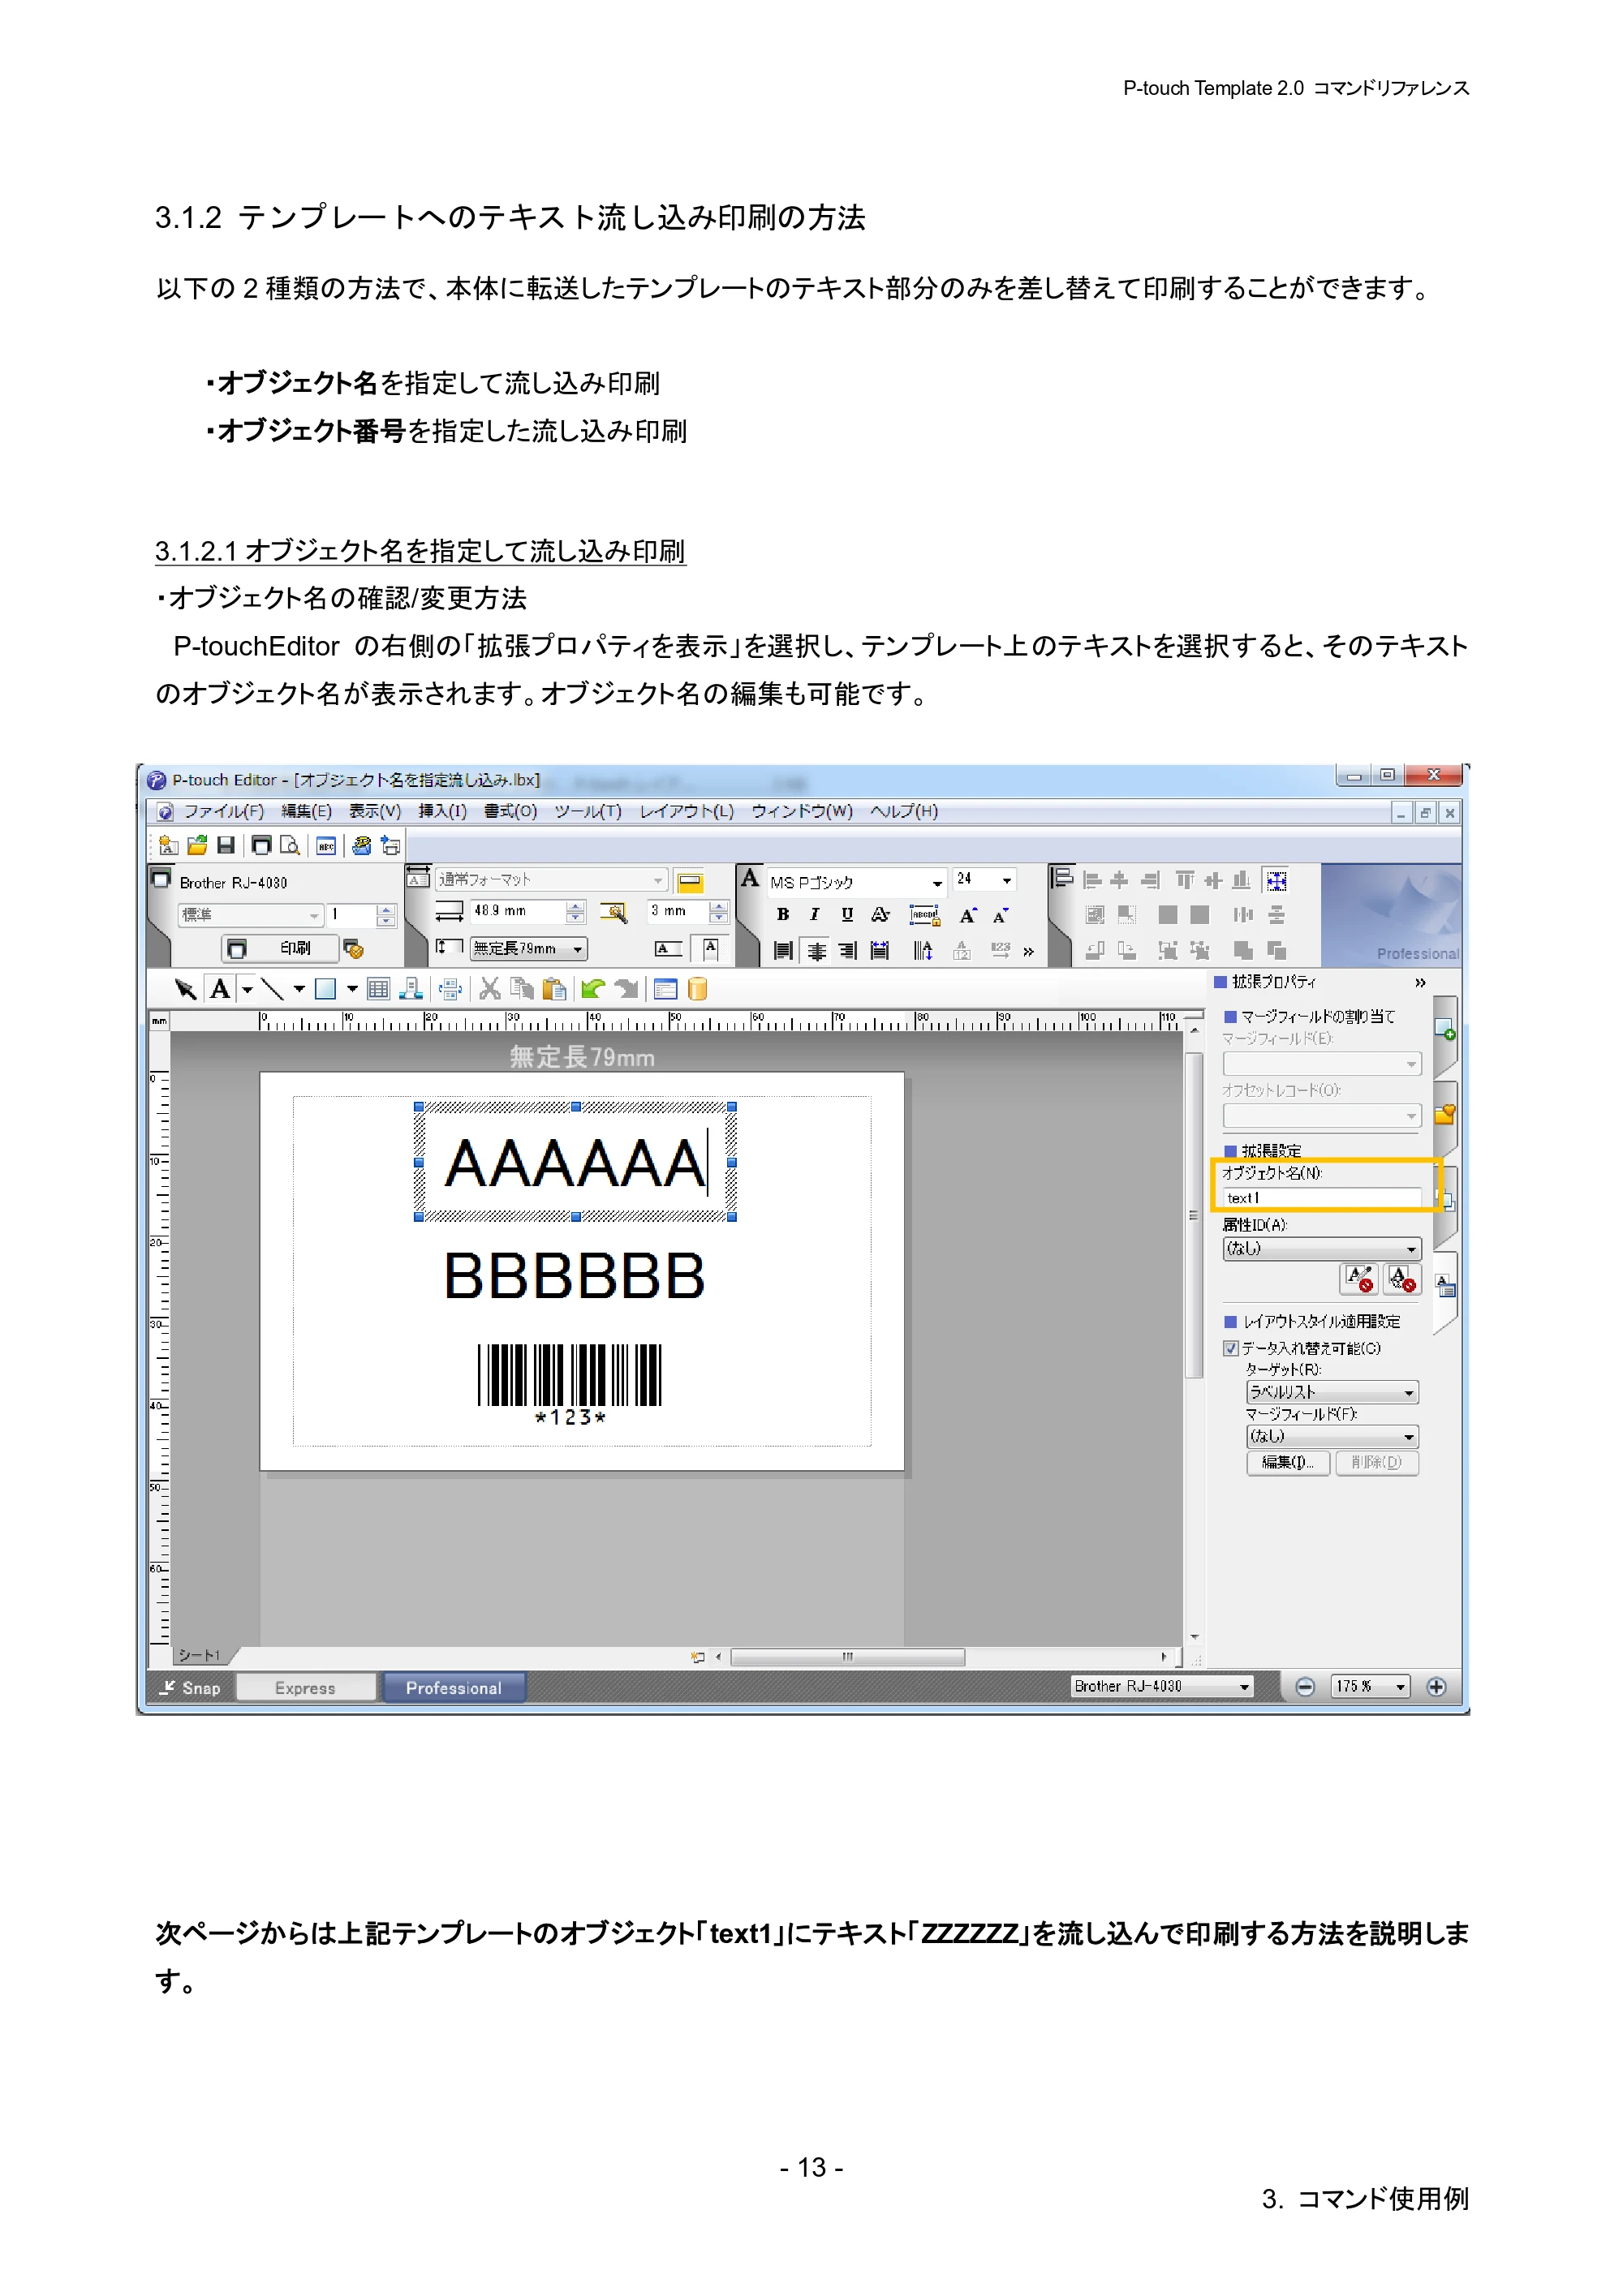Pick the line drawing tool
The width and height of the screenshot is (1623, 2296).
pyautogui.click(x=272, y=989)
